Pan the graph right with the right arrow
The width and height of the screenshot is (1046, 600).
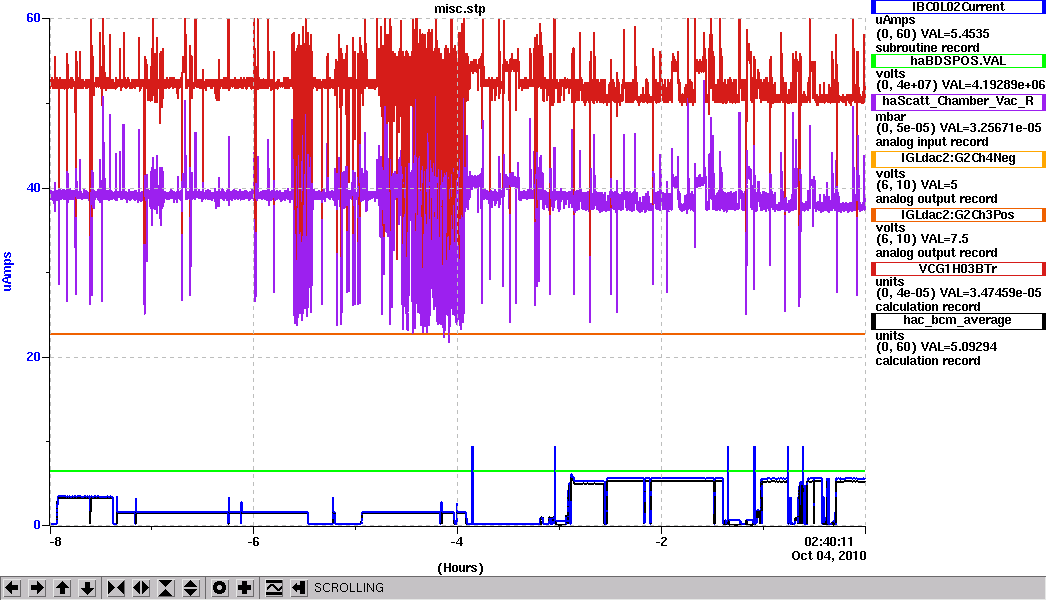pyautogui.click(x=37, y=588)
